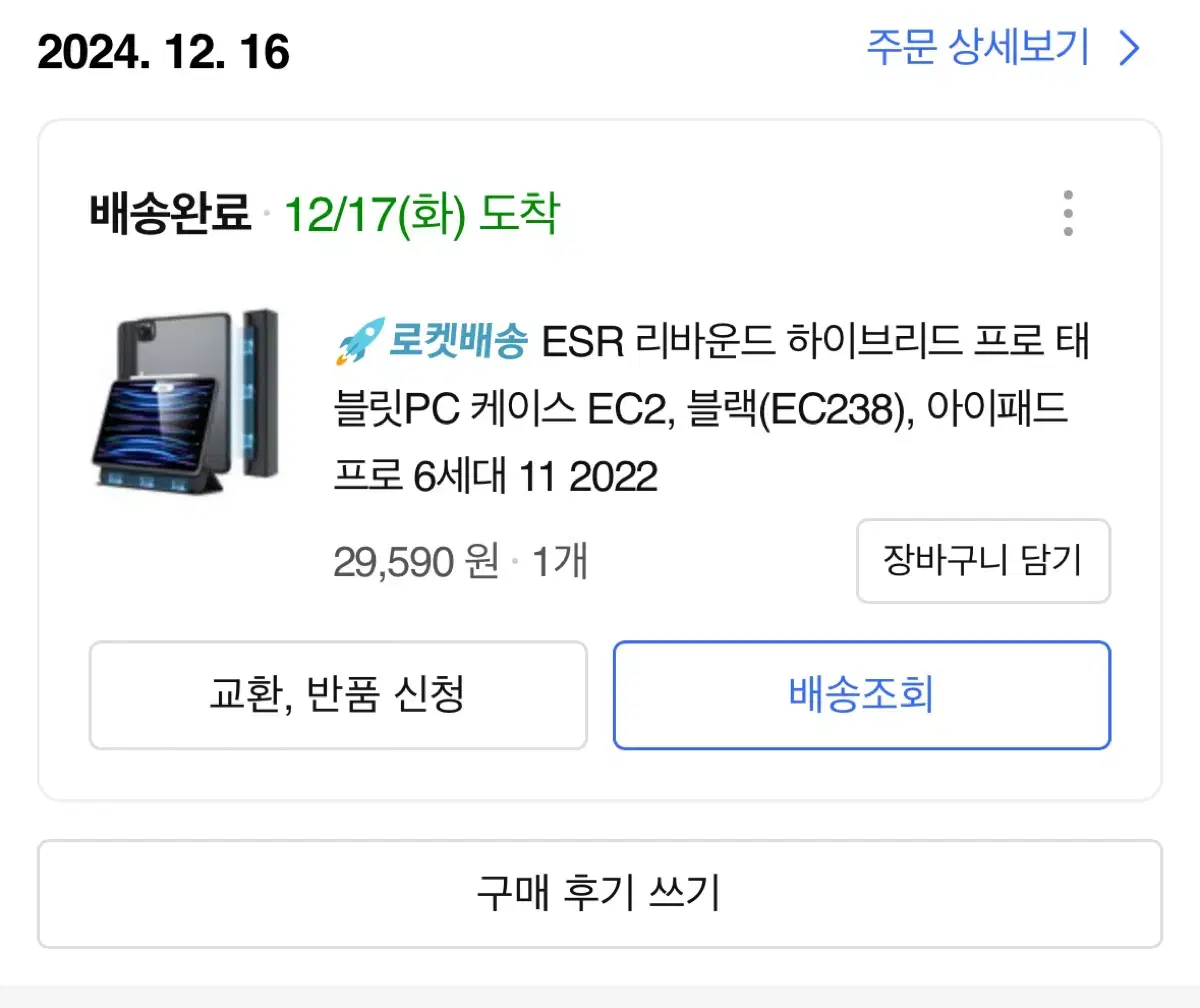Tap the rocket delivery icon
Image resolution: width=1200 pixels, height=1008 pixels.
pos(358,342)
